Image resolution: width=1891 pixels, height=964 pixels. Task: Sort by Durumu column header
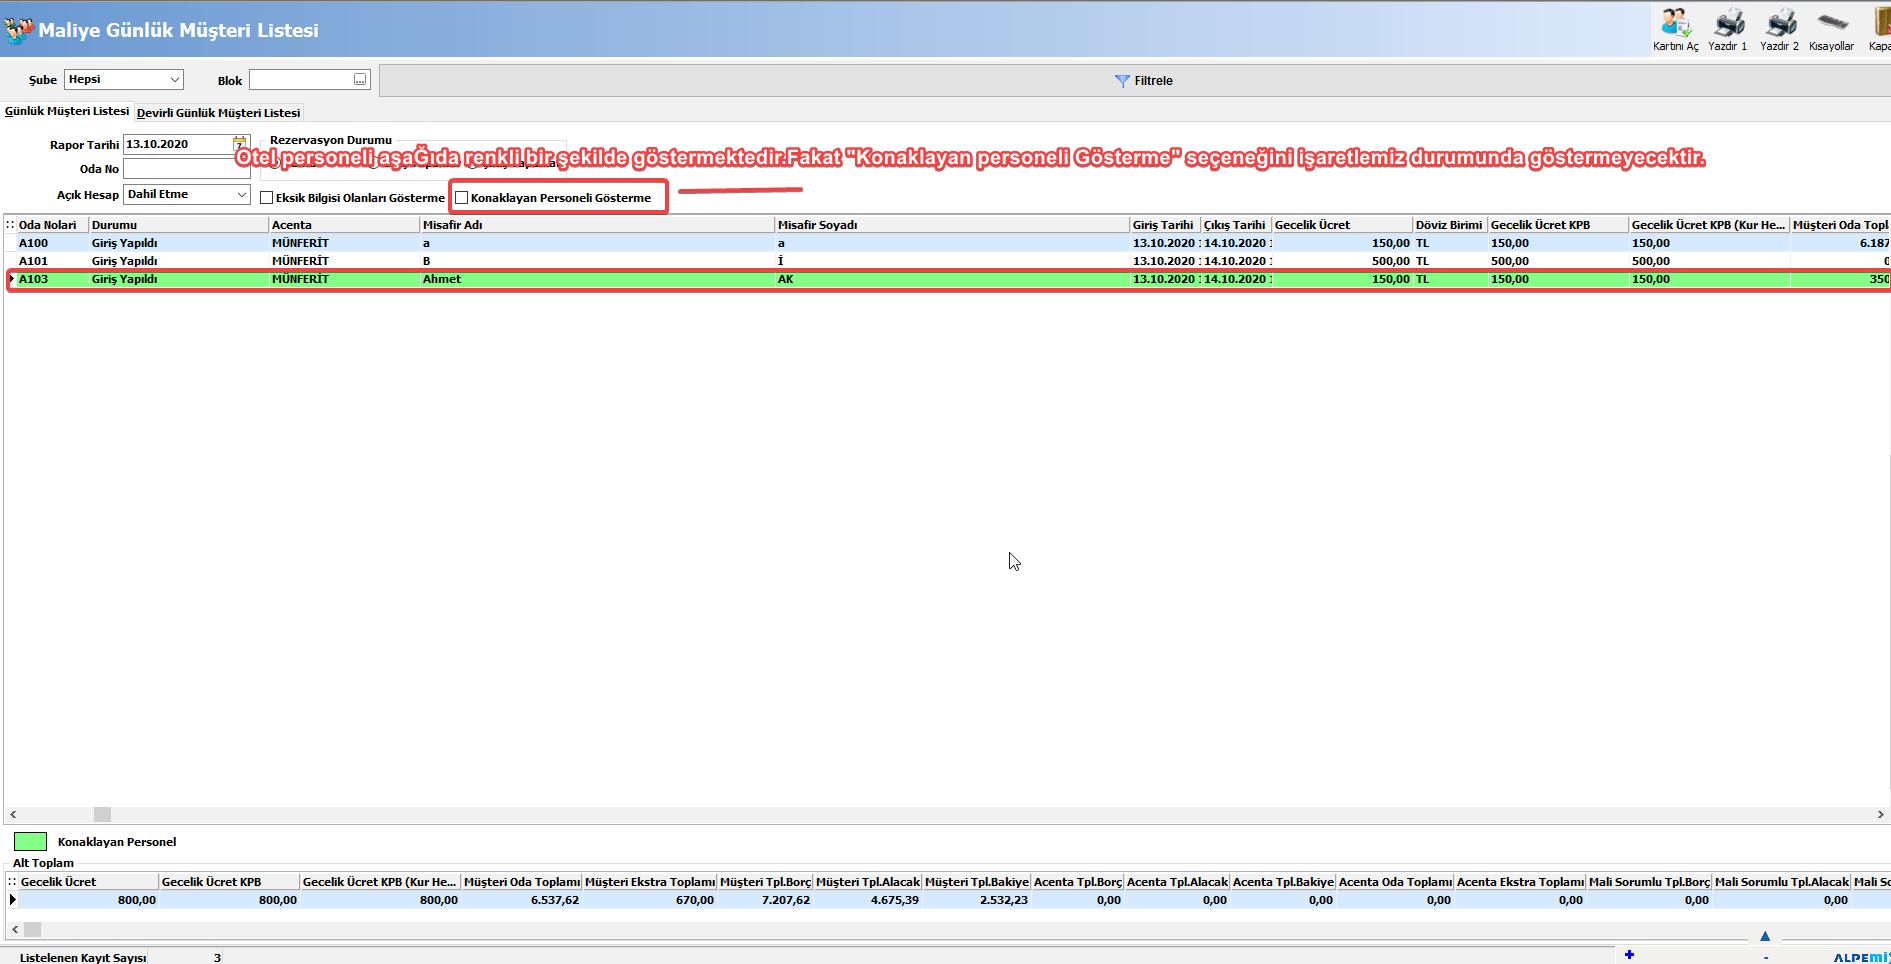(x=178, y=225)
